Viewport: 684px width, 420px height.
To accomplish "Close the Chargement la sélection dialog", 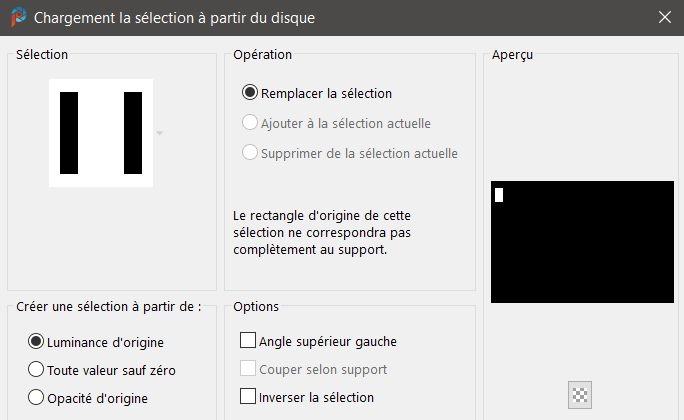I will pos(665,17).
